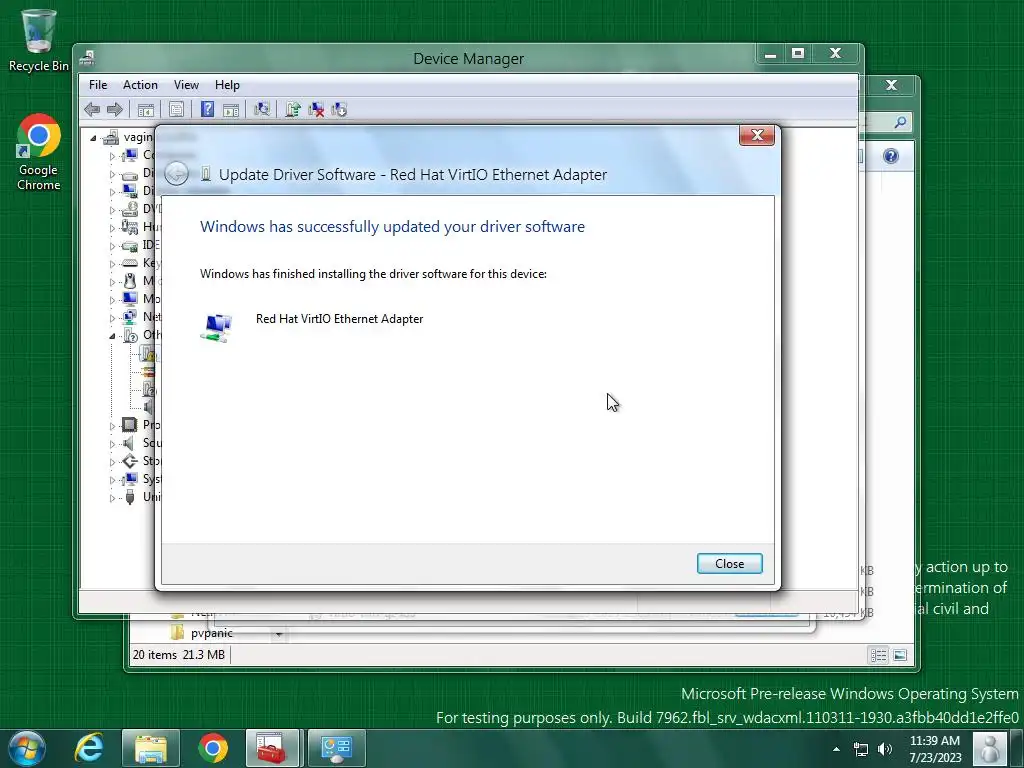The image size is (1024, 768).
Task: Open the Recycle Bin desktop icon
Action: [x=39, y=39]
